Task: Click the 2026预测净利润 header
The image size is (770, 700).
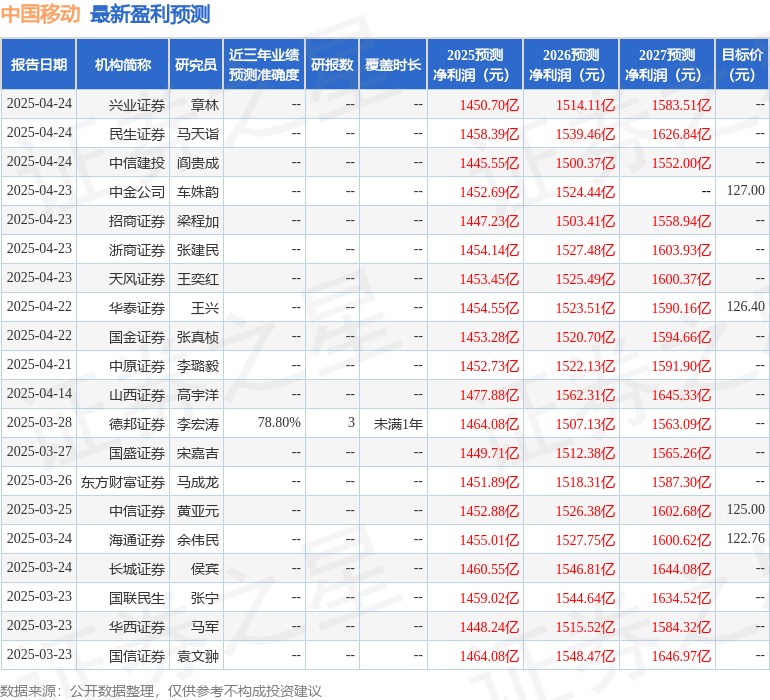Action: [571, 65]
